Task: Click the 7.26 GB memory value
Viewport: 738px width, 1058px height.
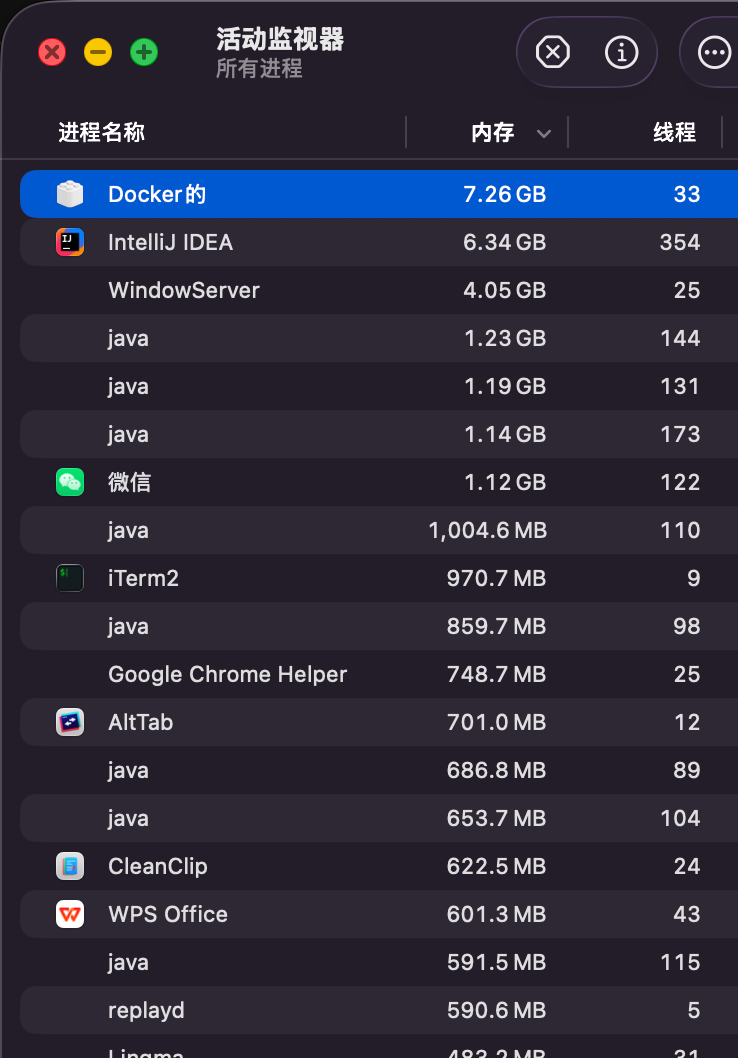Action: point(505,194)
